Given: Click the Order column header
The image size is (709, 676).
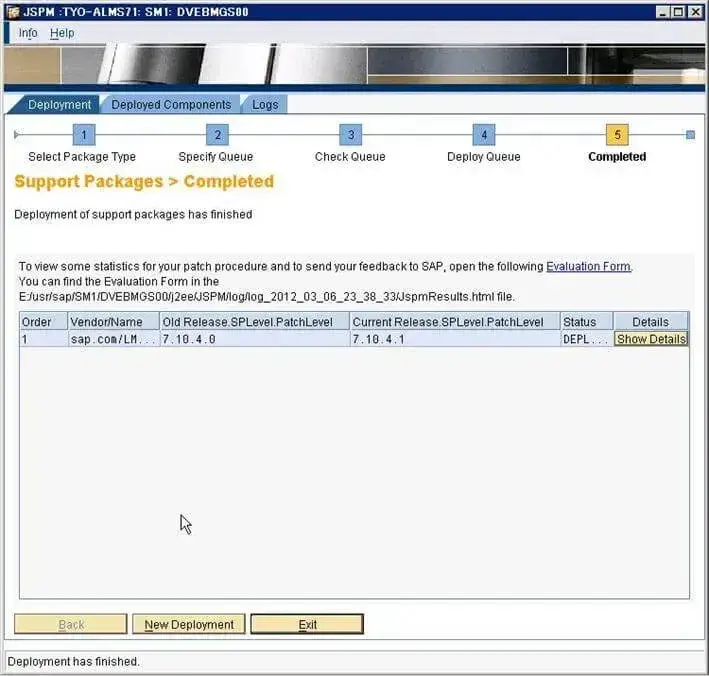Looking at the screenshot, I should coord(43,322).
